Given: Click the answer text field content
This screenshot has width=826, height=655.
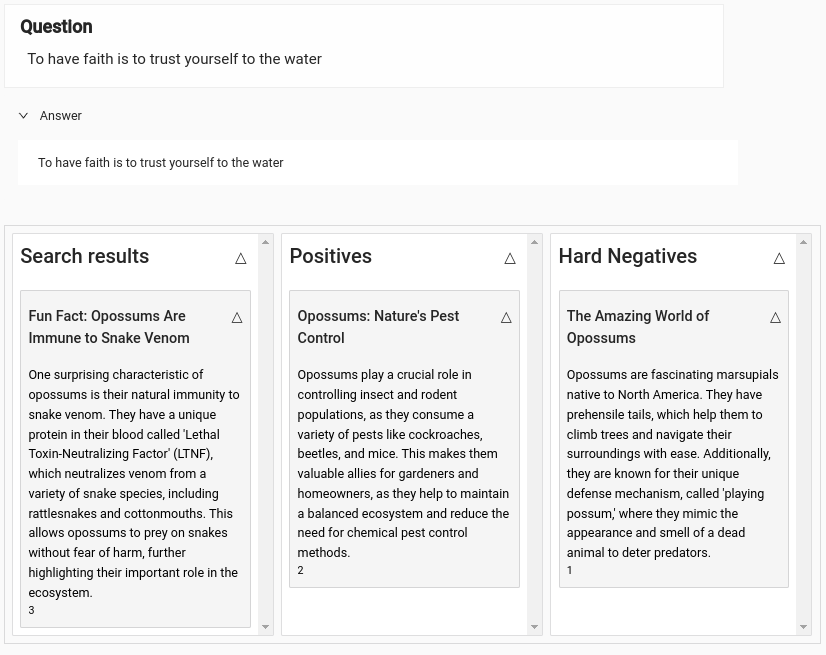Looking at the screenshot, I should (161, 163).
